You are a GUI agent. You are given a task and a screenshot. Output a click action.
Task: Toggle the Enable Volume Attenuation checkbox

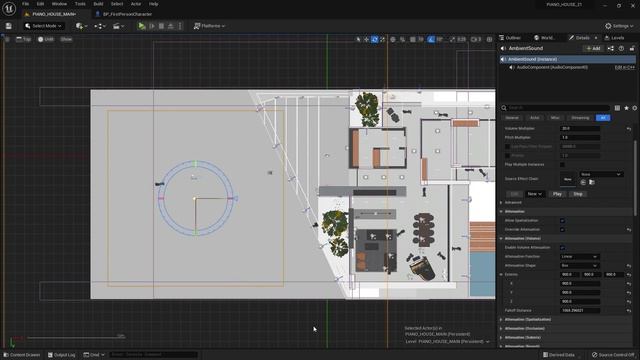(x=562, y=248)
